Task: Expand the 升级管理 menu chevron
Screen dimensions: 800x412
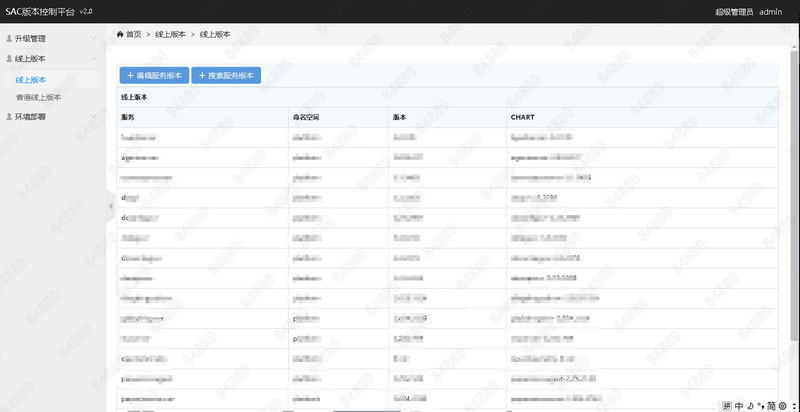Action: [93, 38]
